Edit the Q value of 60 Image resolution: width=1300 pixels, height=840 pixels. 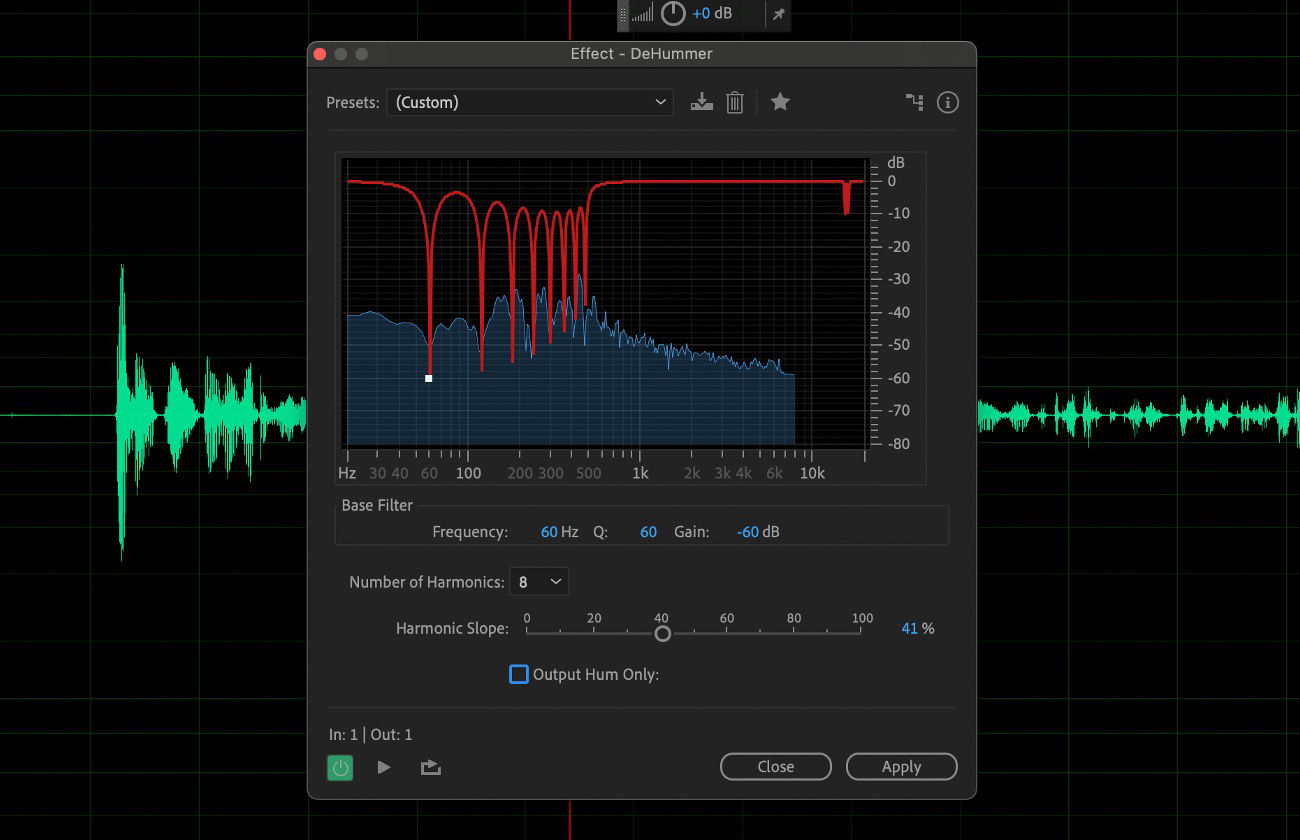tap(647, 531)
